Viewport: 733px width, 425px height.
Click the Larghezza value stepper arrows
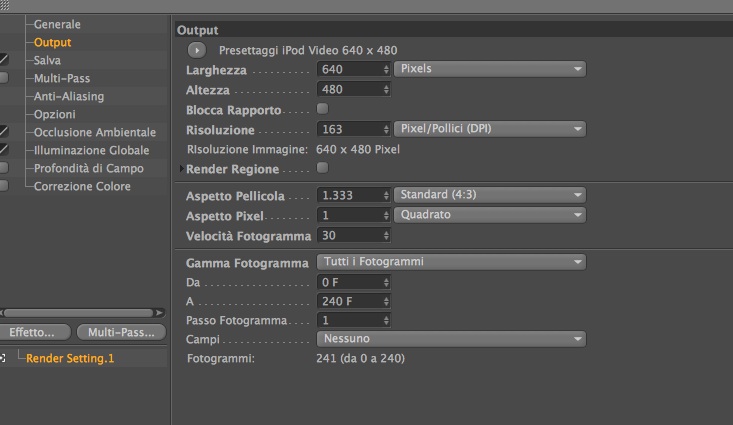(386, 69)
